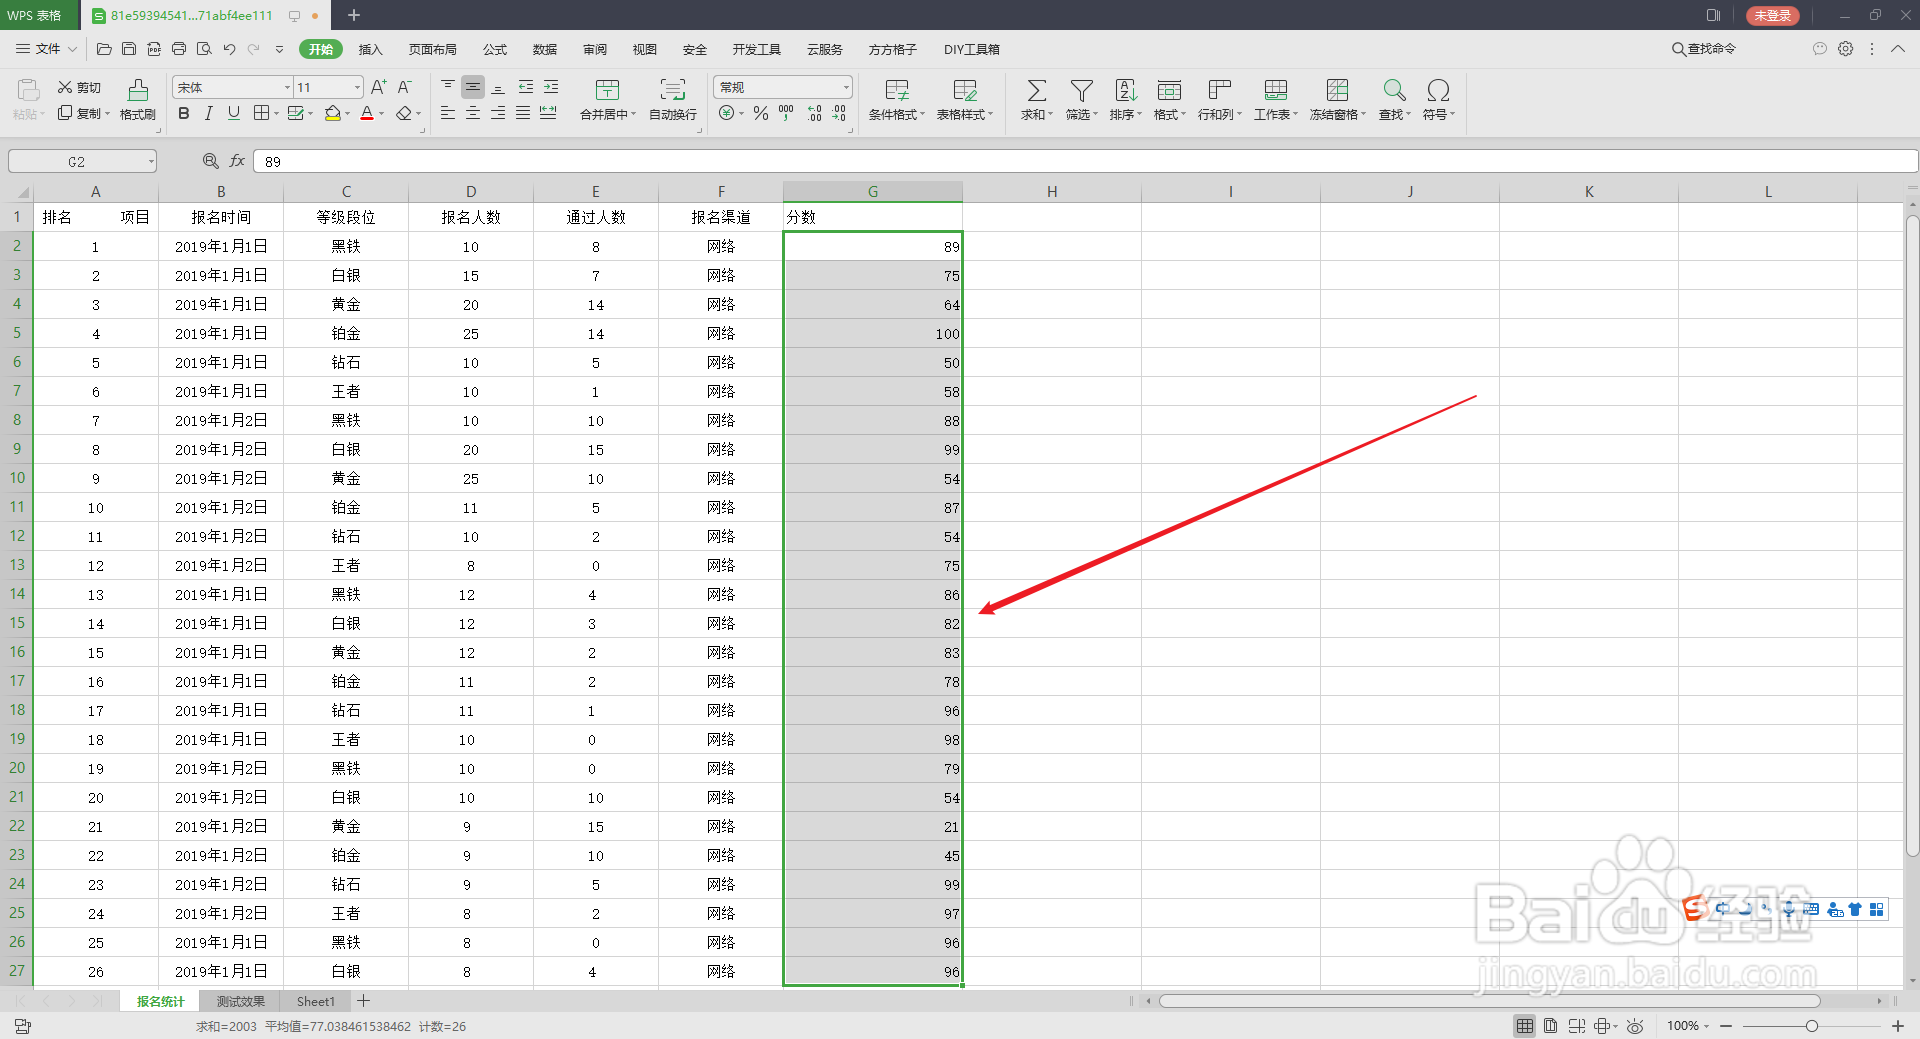Click the Copy (复制) button
Screen dimensions: 1920x1039
(x=82, y=113)
